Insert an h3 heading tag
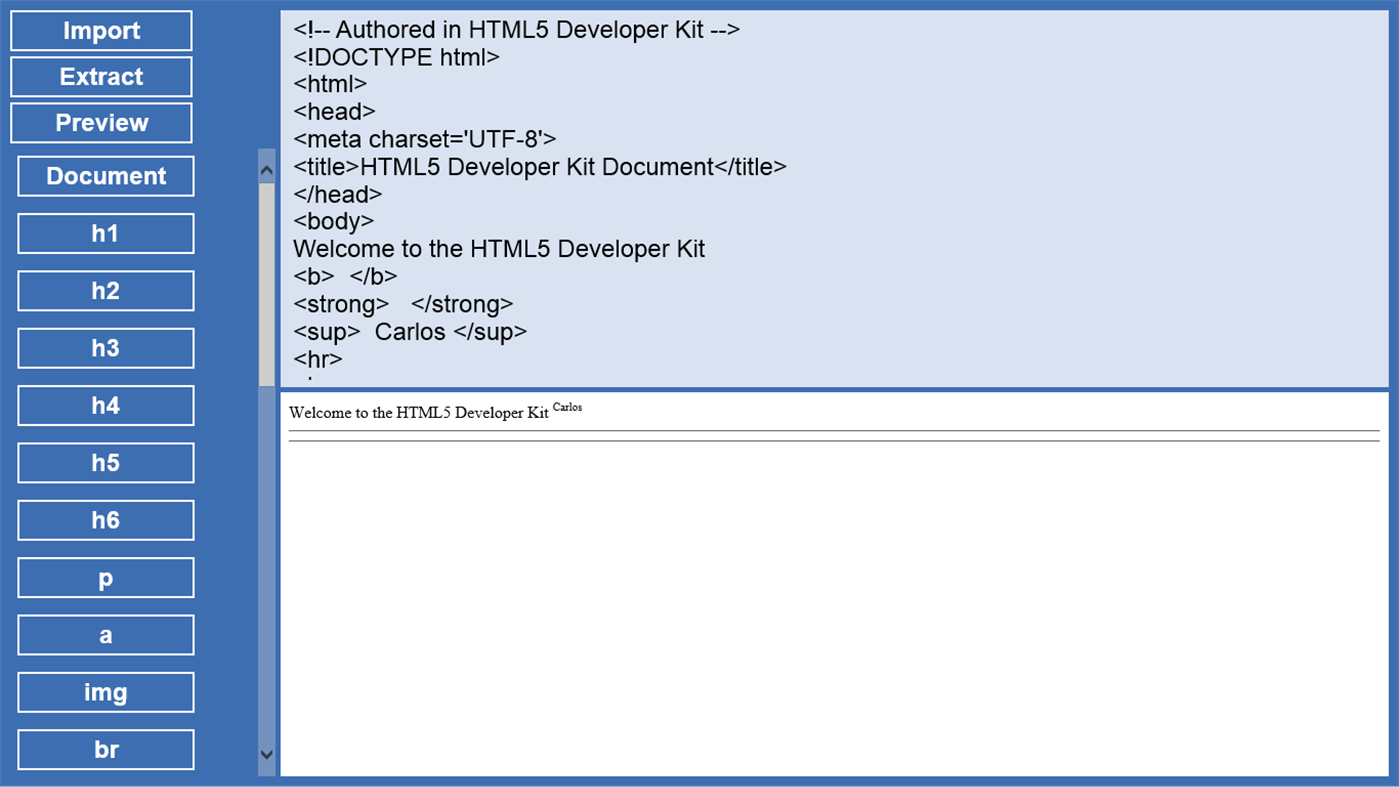Image resolution: width=1399 pixels, height=787 pixels. click(105, 347)
